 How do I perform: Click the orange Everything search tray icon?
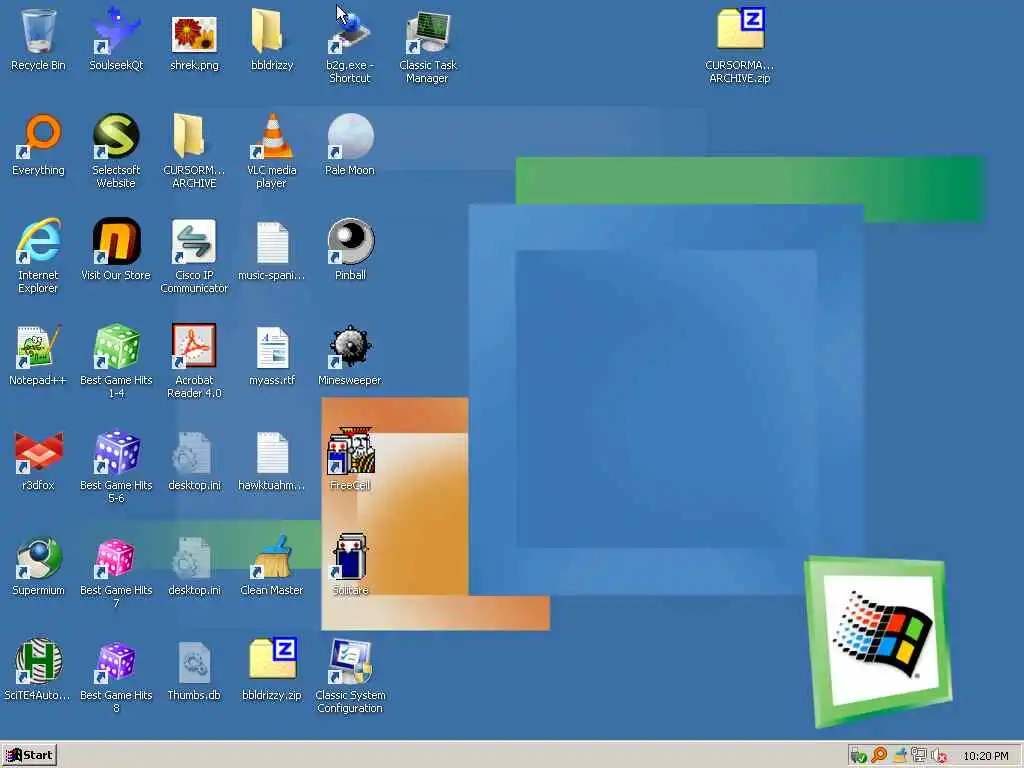tap(879, 756)
